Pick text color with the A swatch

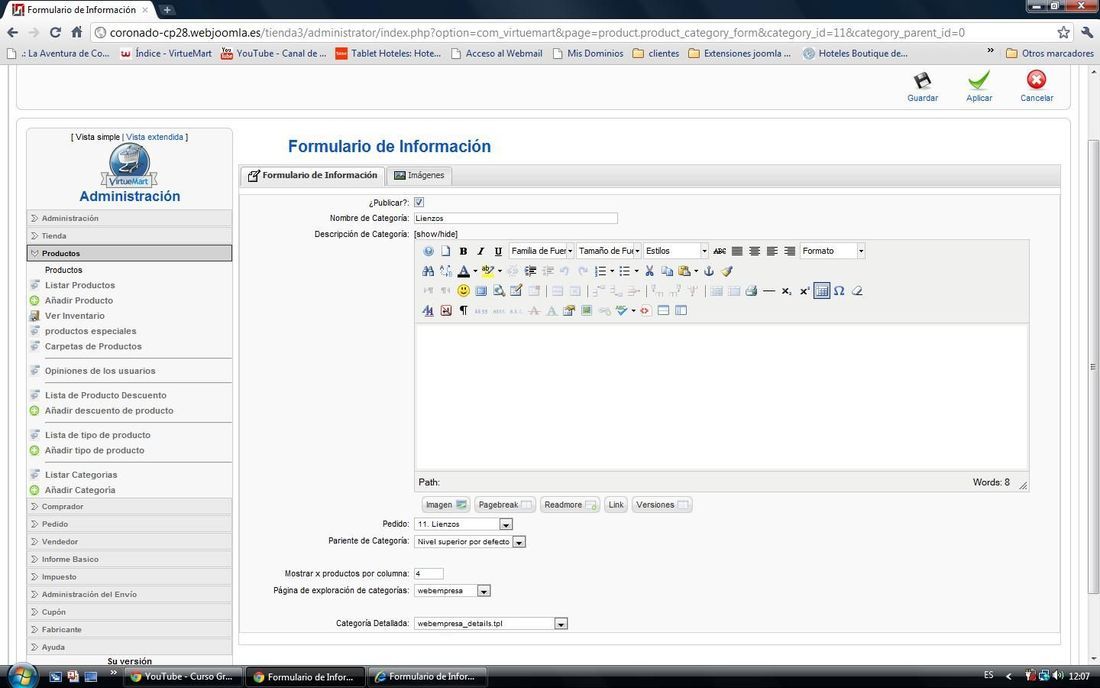click(463, 271)
